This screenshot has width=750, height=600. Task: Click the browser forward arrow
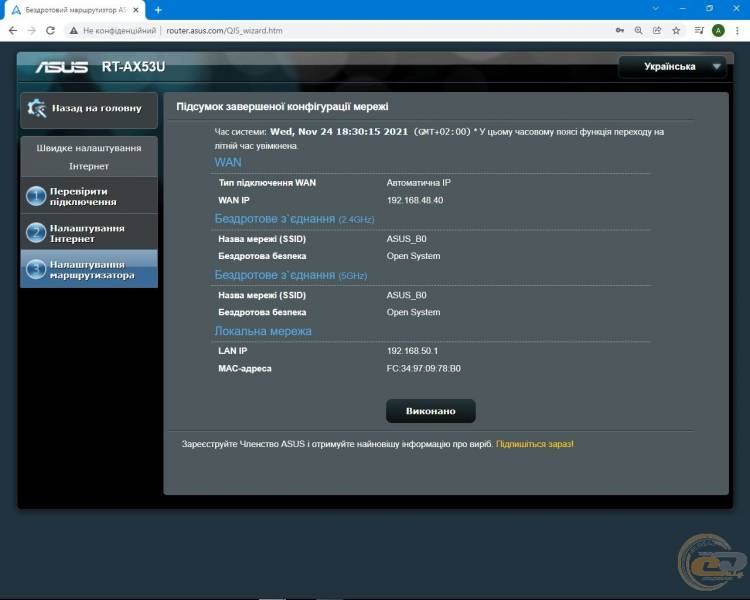(x=32, y=31)
